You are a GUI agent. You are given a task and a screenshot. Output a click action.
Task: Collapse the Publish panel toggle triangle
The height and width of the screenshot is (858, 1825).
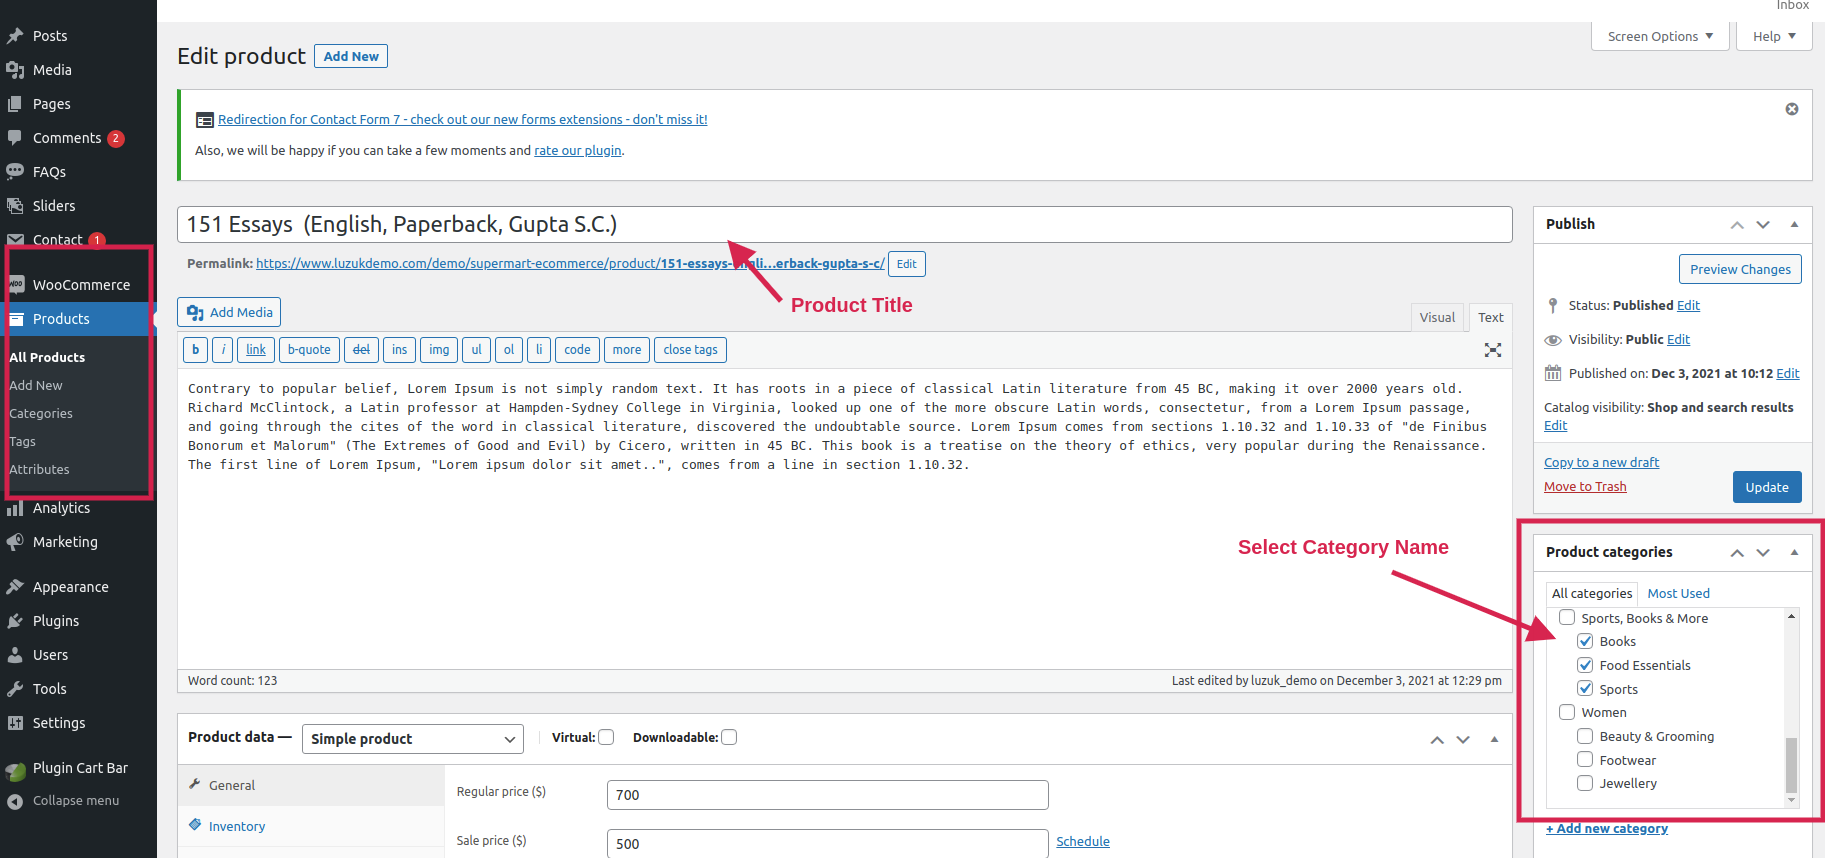pos(1794,225)
